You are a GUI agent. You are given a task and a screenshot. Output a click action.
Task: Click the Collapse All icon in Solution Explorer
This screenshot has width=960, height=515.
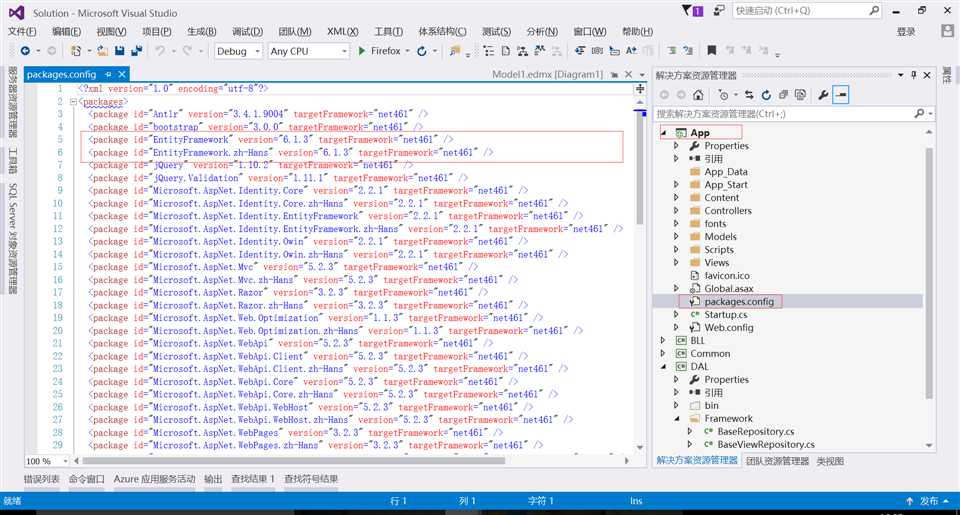pos(783,95)
